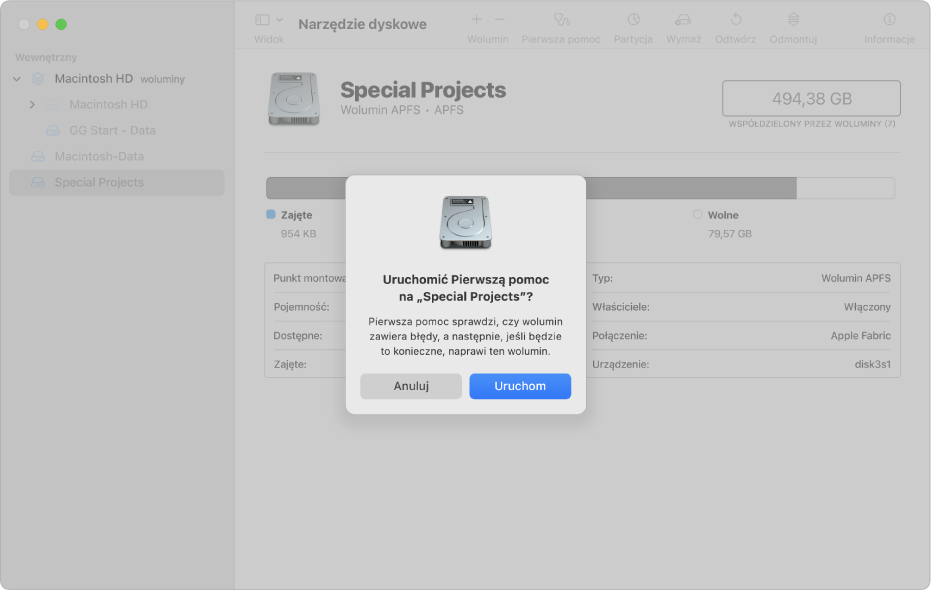Click the 494,38 GB capacity box
The image size is (931, 593).
(x=811, y=99)
